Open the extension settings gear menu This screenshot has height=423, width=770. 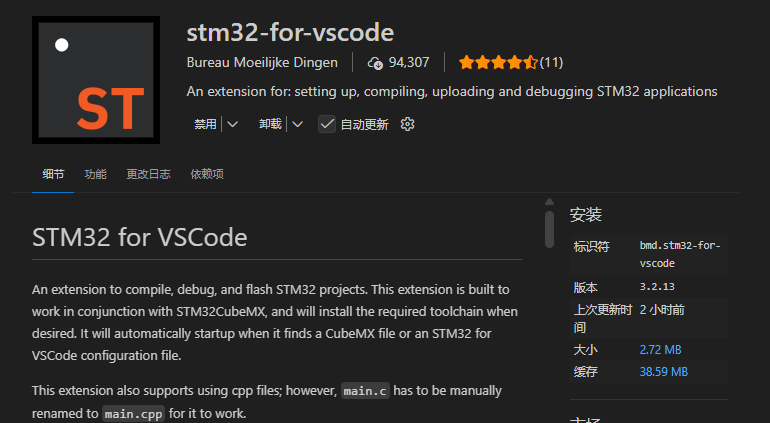(407, 124)
